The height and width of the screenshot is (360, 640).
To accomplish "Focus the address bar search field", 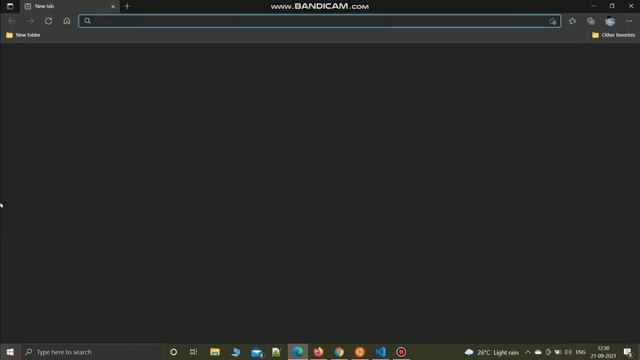I will click(320, 21).
